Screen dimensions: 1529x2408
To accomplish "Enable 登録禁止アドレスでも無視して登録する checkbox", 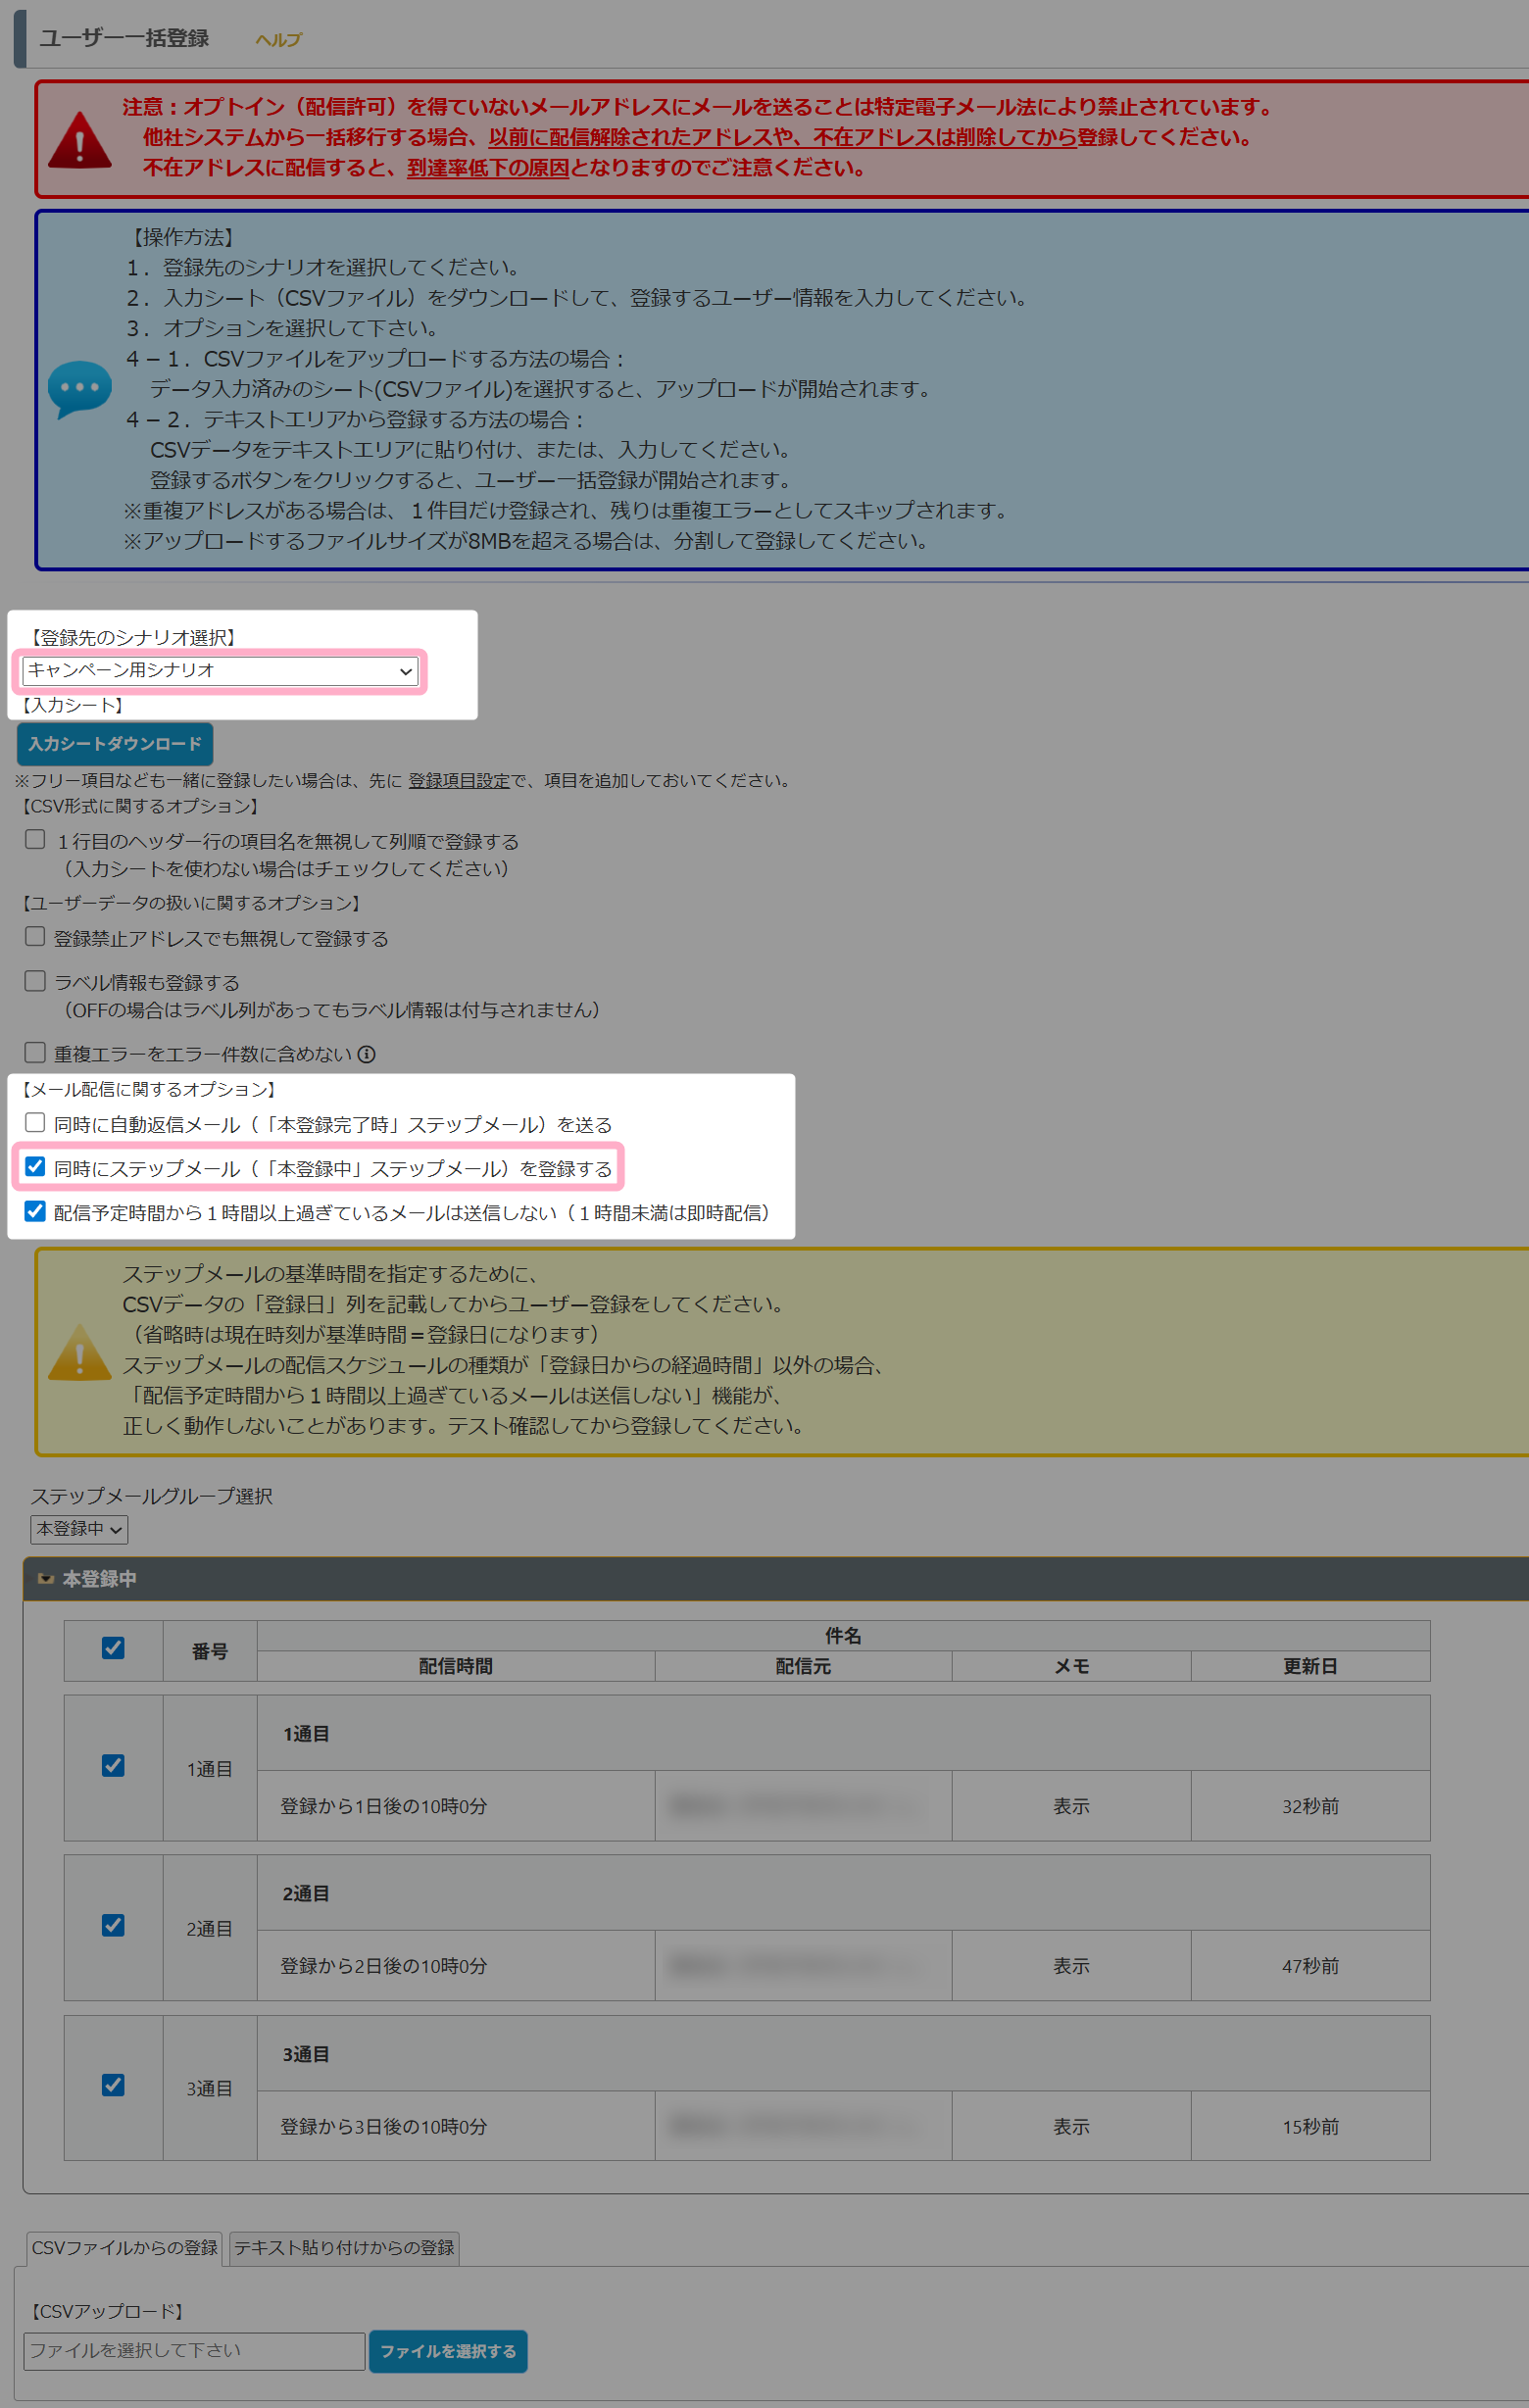I will (35, 937).
